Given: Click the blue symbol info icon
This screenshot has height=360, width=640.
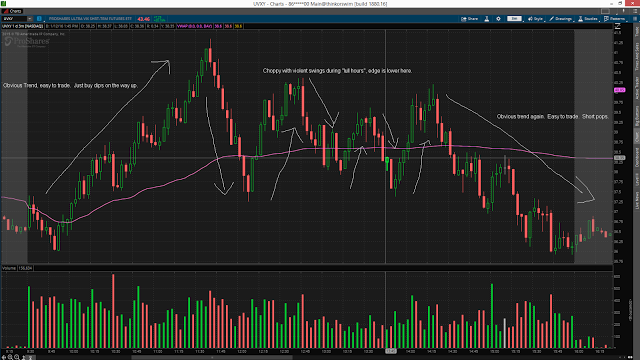Looking at the screenshot, I should click(39, 19).
